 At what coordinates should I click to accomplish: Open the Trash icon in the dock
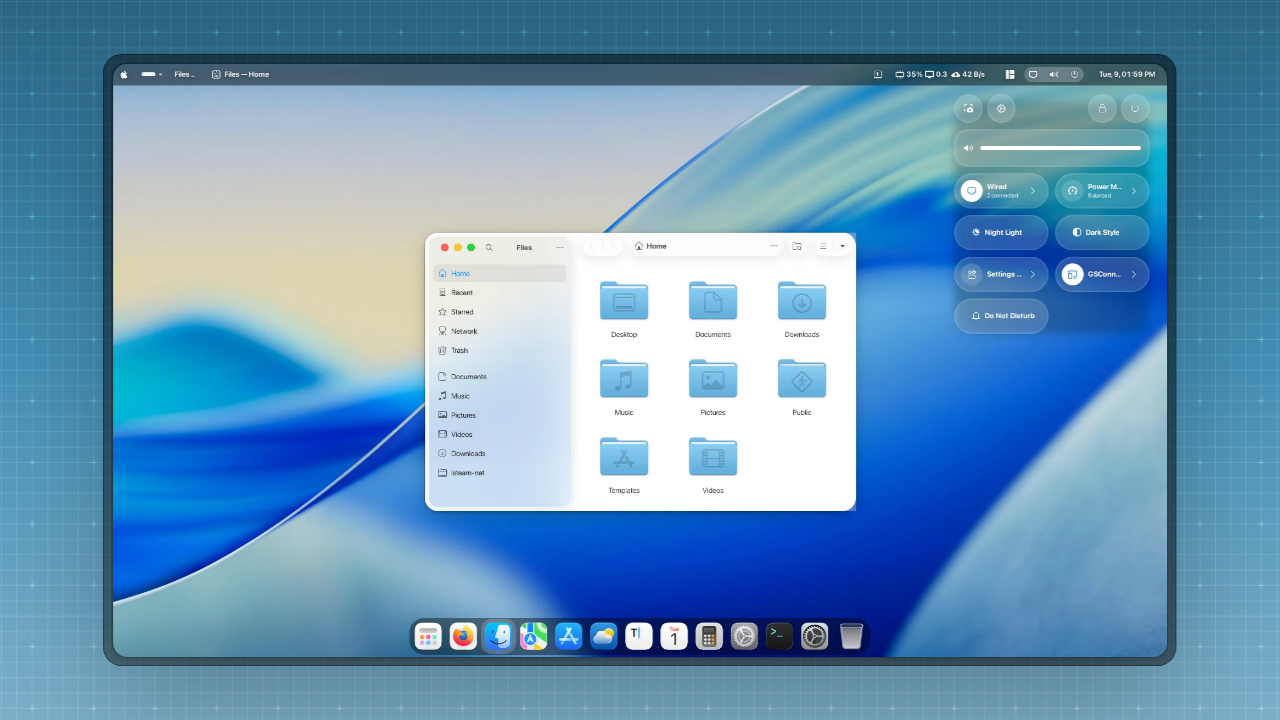[851, 636]
